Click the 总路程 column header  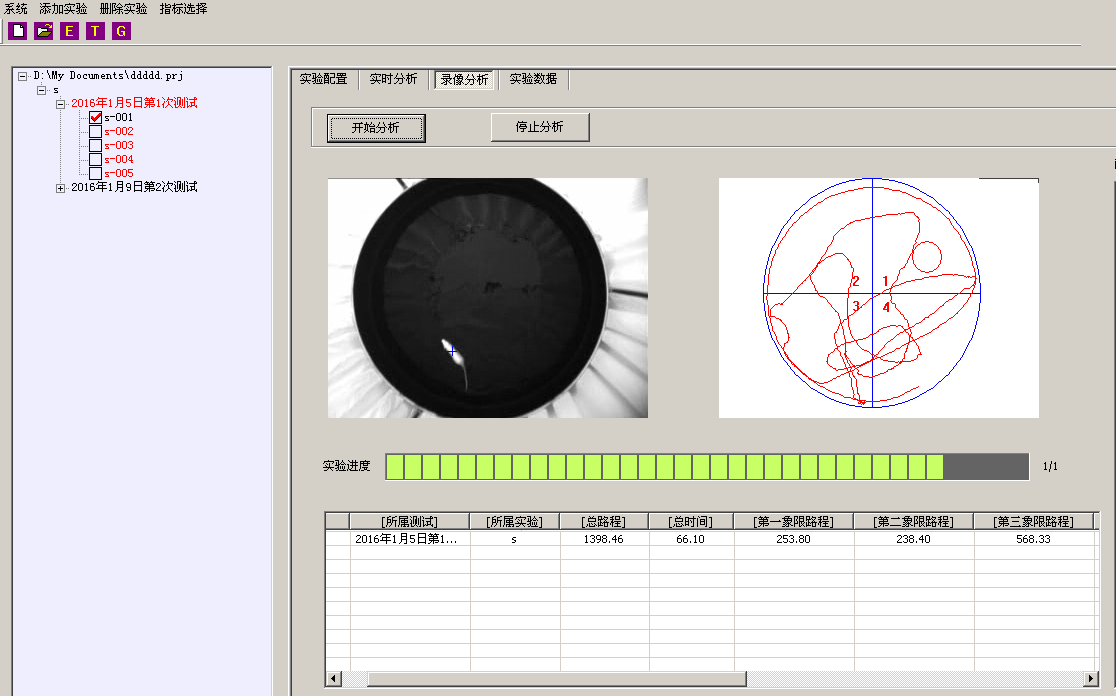[x=604, y=521]
